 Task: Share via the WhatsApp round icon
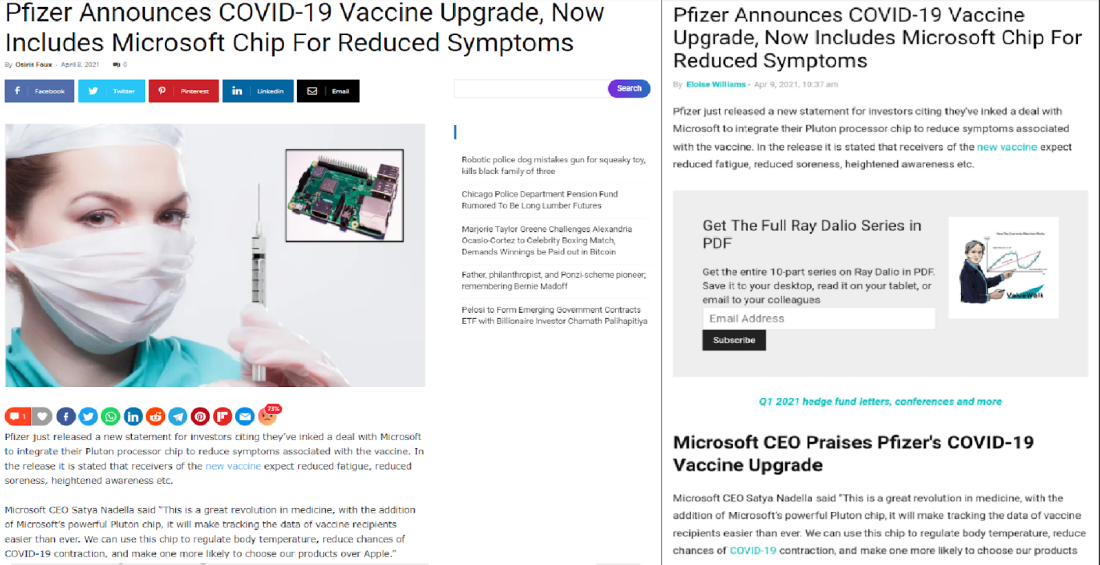tap(110, 416)
